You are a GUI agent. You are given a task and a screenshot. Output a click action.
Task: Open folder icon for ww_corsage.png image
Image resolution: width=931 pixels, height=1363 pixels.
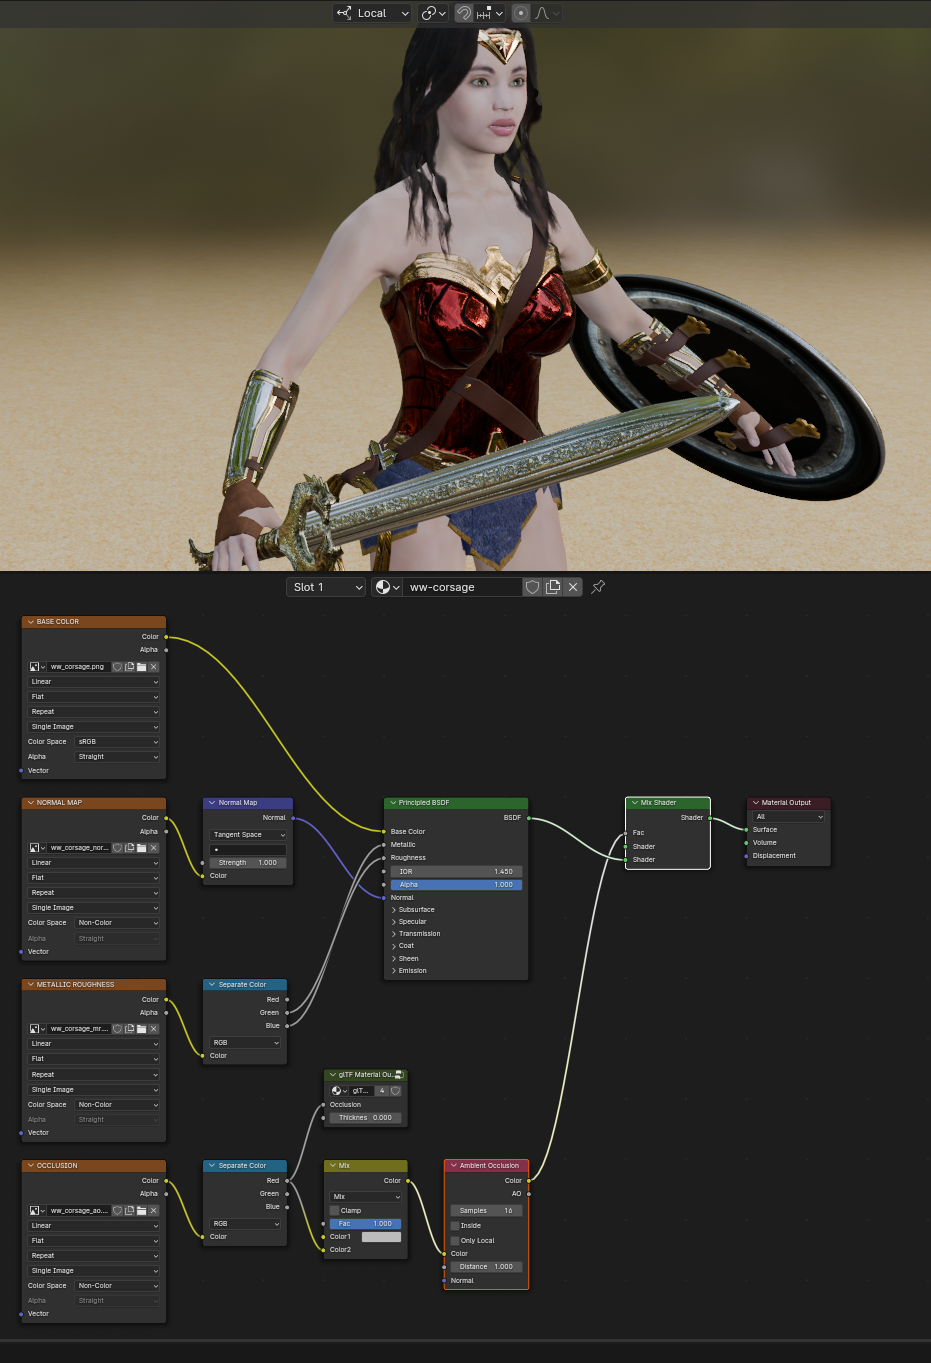pos(141,667)
